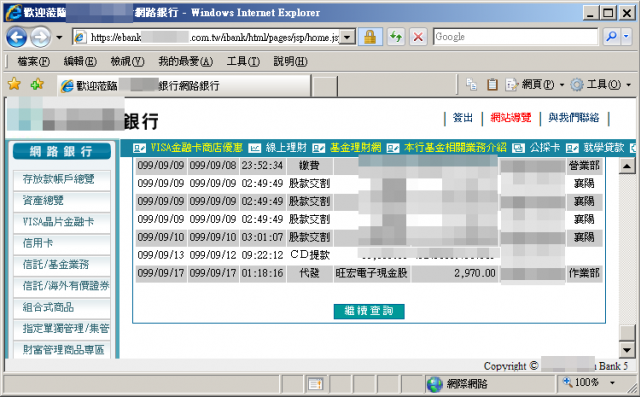This screenshot has width=640, height=397.
Task: Click the security lock icon in address bar
Action: 370,37
